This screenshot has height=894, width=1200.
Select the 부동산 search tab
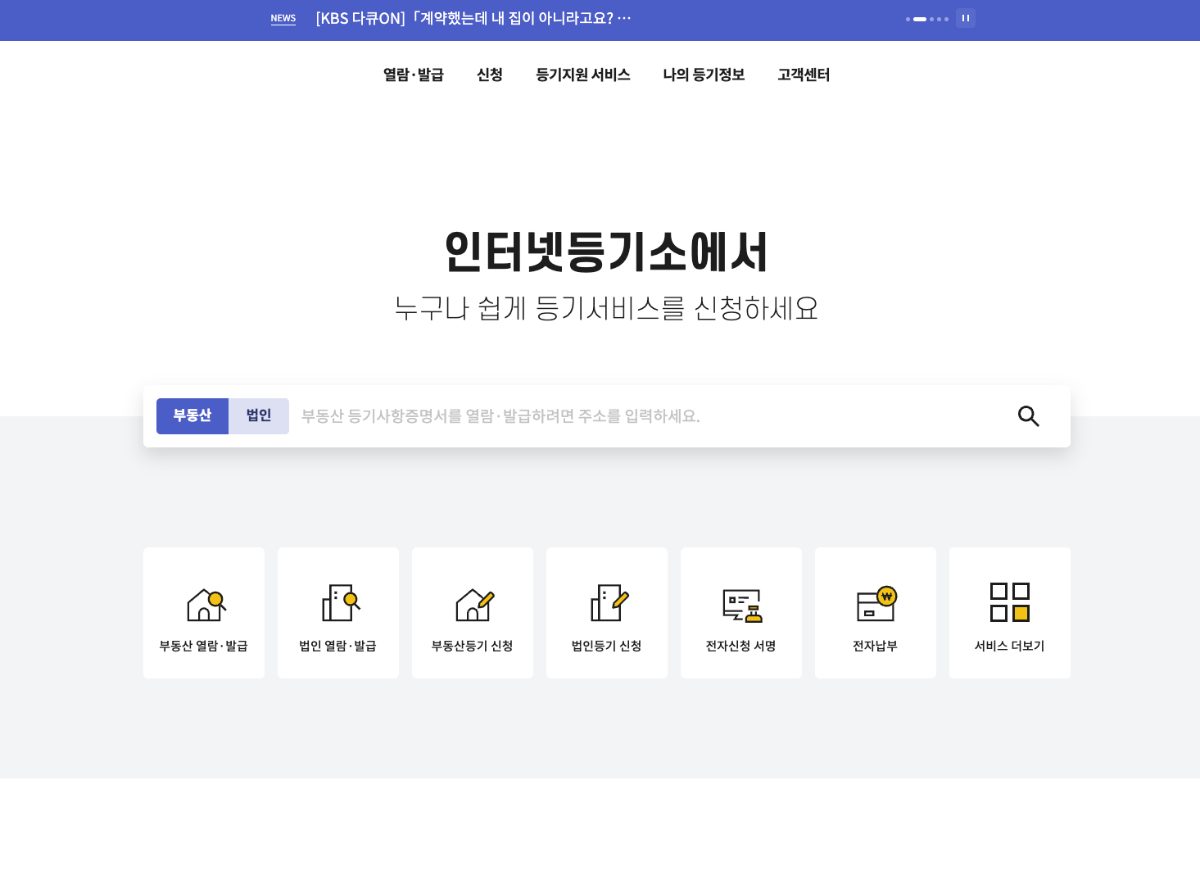point(192,416)
